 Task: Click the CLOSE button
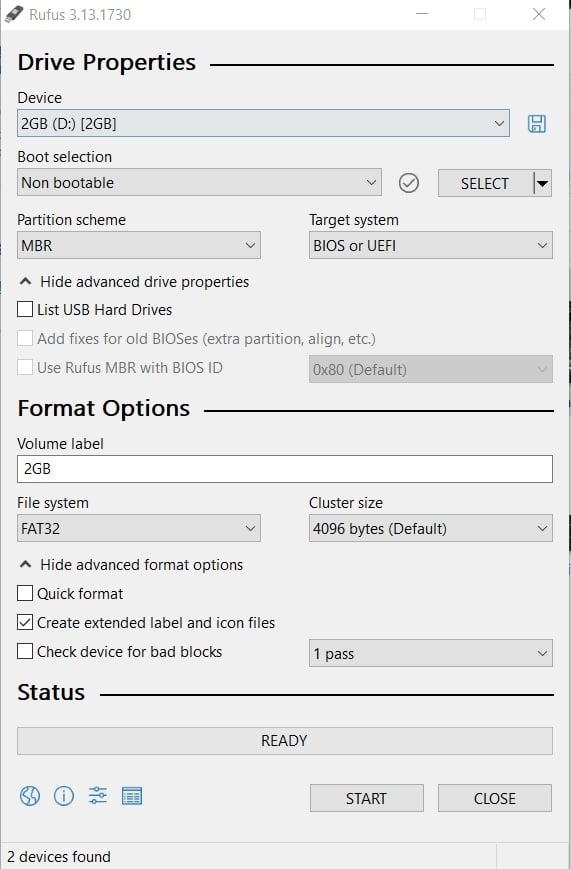[x=494, y=798]
